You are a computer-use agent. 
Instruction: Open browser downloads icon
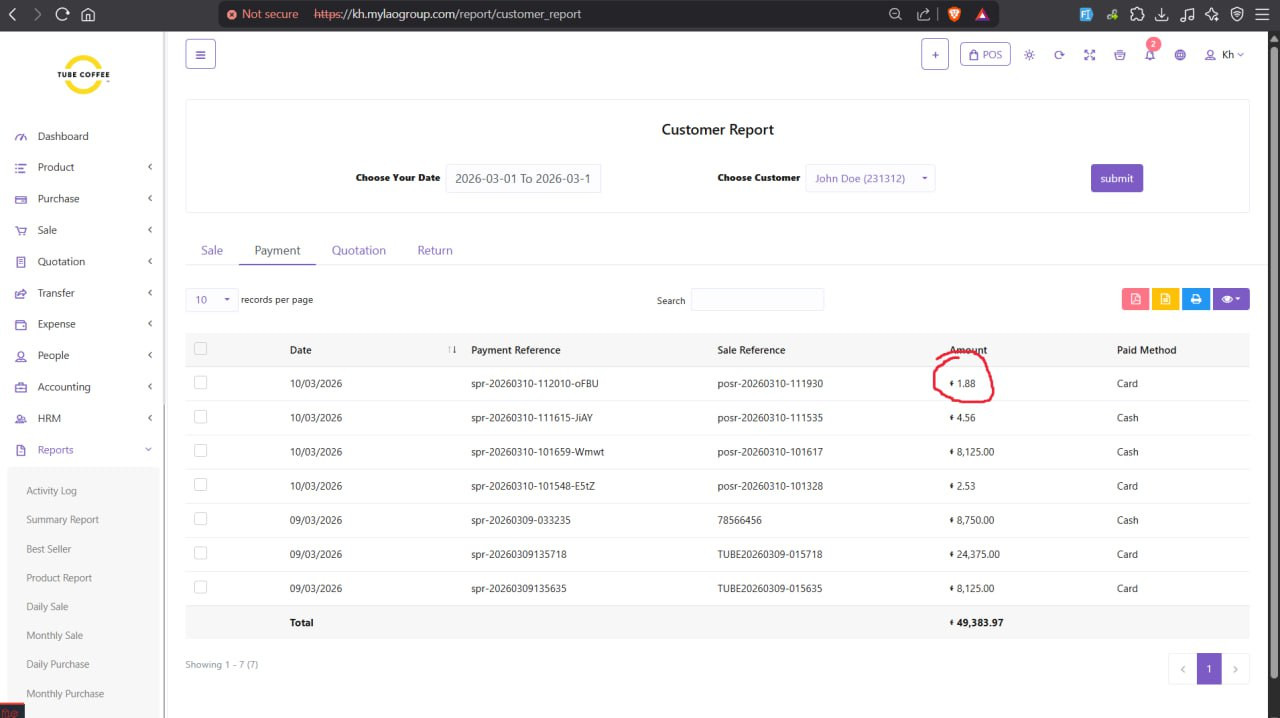click(x=1162, y=14)
